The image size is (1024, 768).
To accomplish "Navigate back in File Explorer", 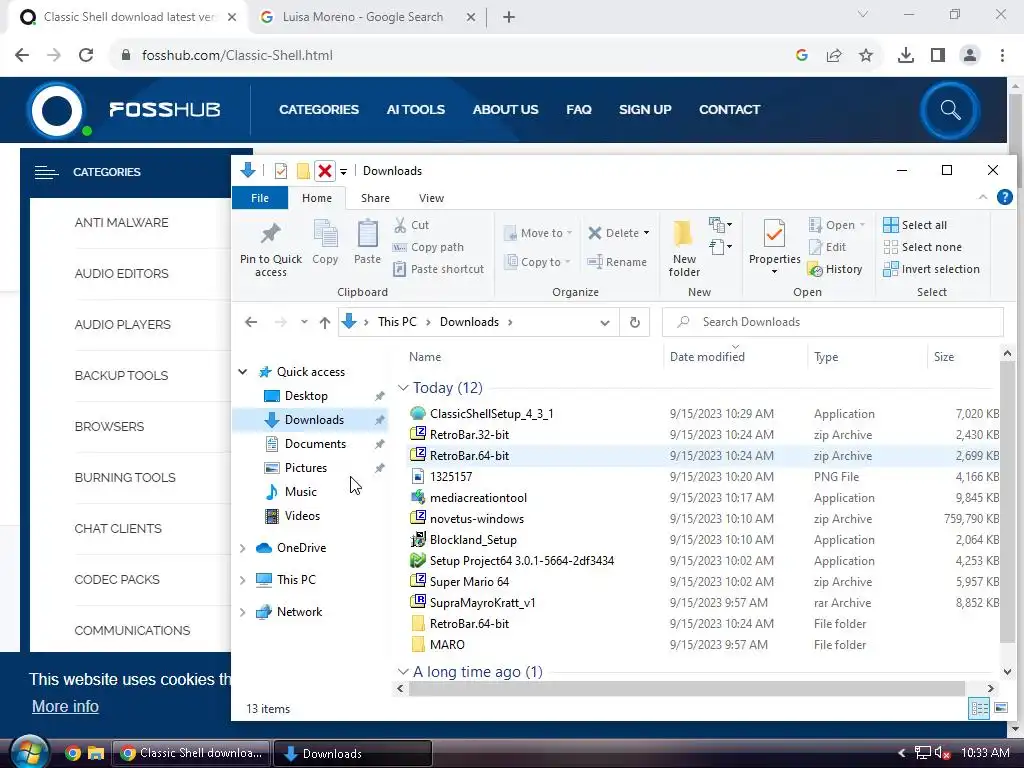I will (251, 322).
